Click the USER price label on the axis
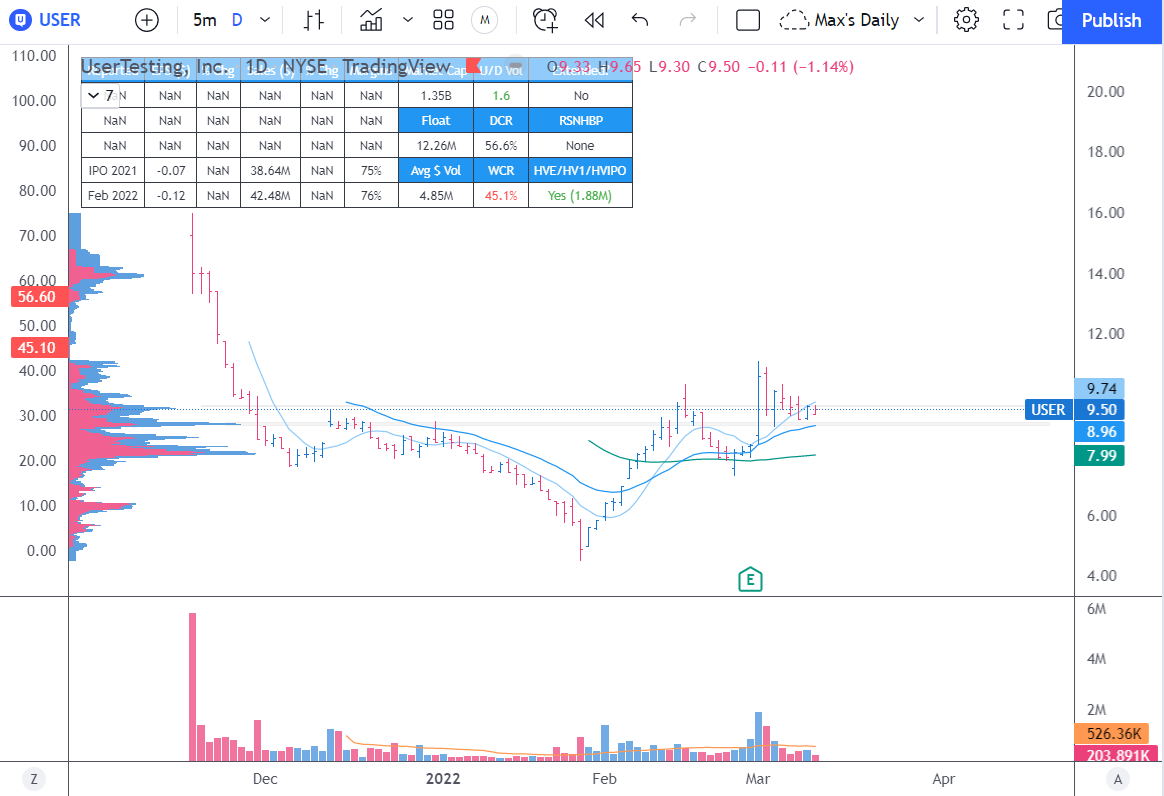Viewport: 1164px width, 796px height. [1048, 410]
